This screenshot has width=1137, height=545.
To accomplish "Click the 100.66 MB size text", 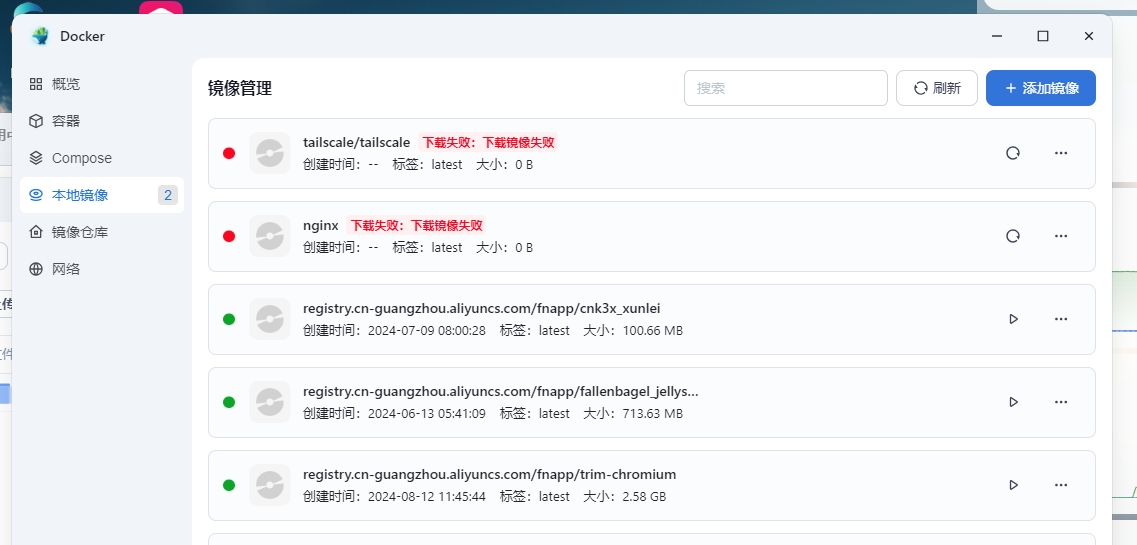I will [x=653, y=331].
